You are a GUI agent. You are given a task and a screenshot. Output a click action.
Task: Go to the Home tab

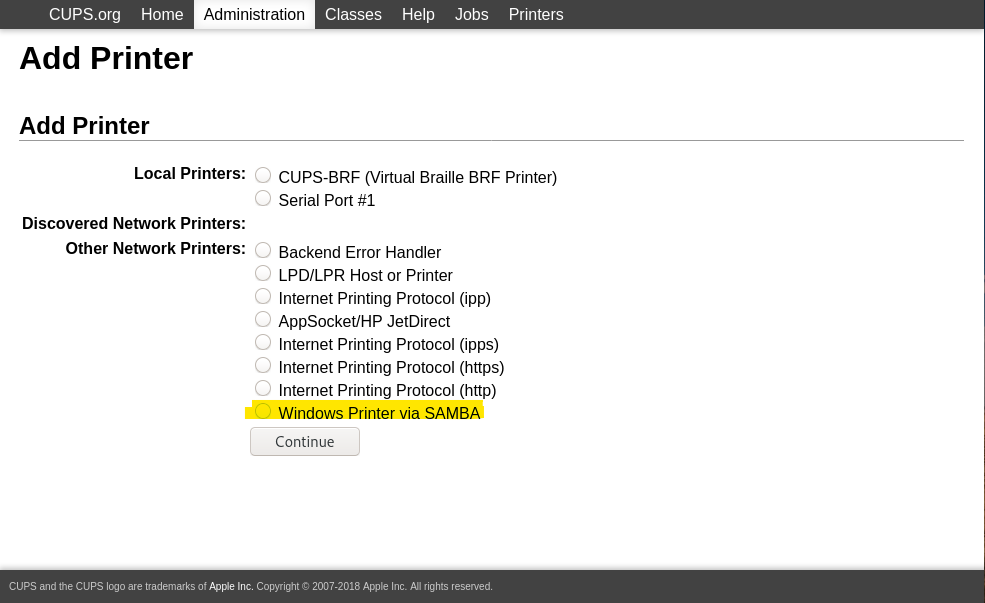tap(162, 14)
